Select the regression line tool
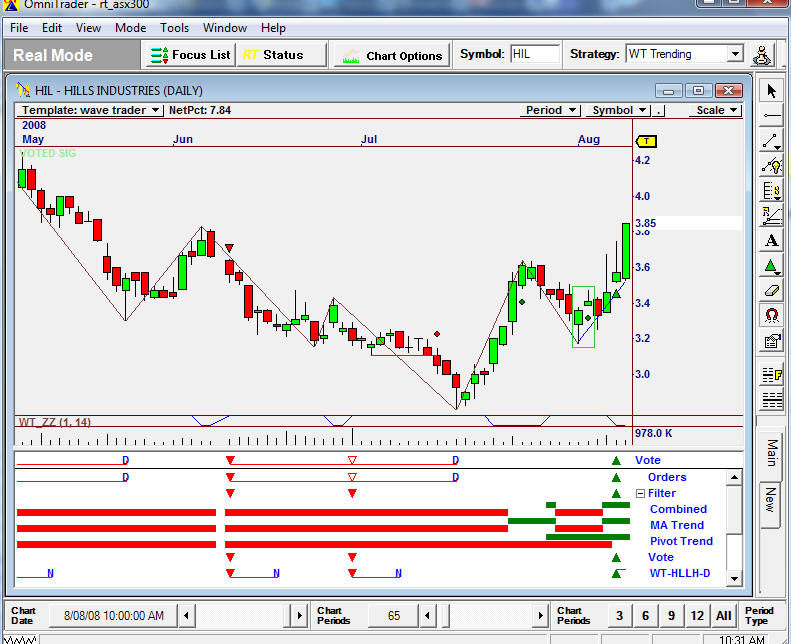This screenshot has width=791, height=644. pos(771,215)
